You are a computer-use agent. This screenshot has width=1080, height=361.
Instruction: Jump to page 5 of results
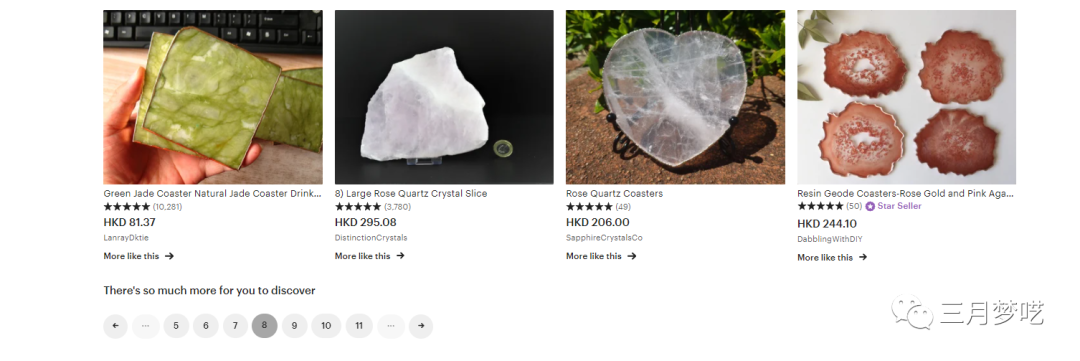(x=176, y=326)
